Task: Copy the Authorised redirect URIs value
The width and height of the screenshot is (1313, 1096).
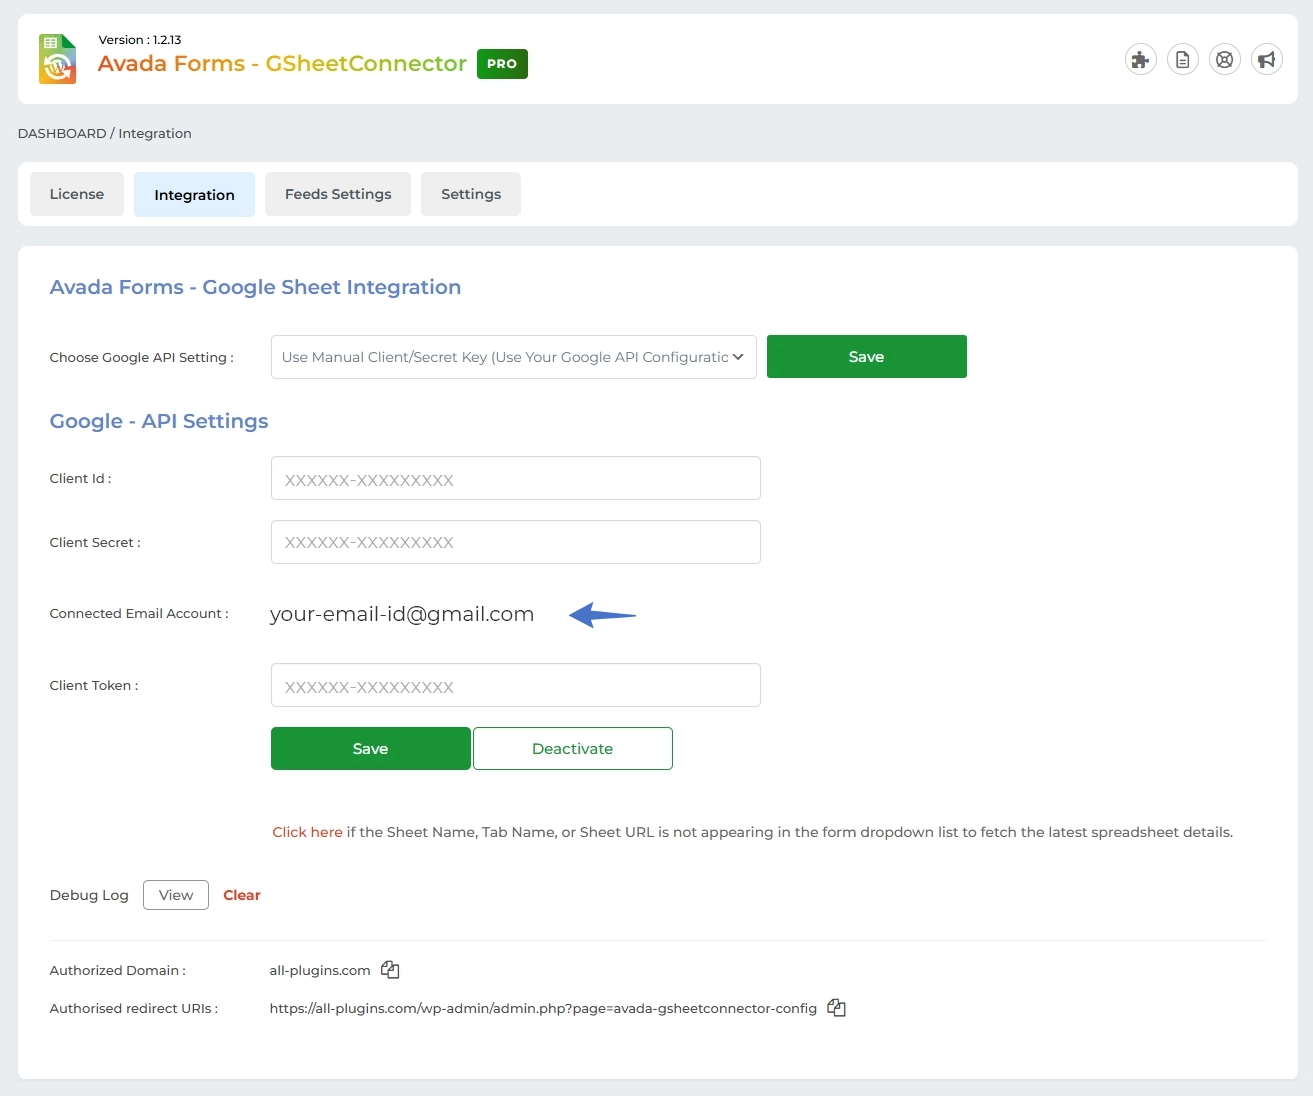Action: click(836, 1008)
